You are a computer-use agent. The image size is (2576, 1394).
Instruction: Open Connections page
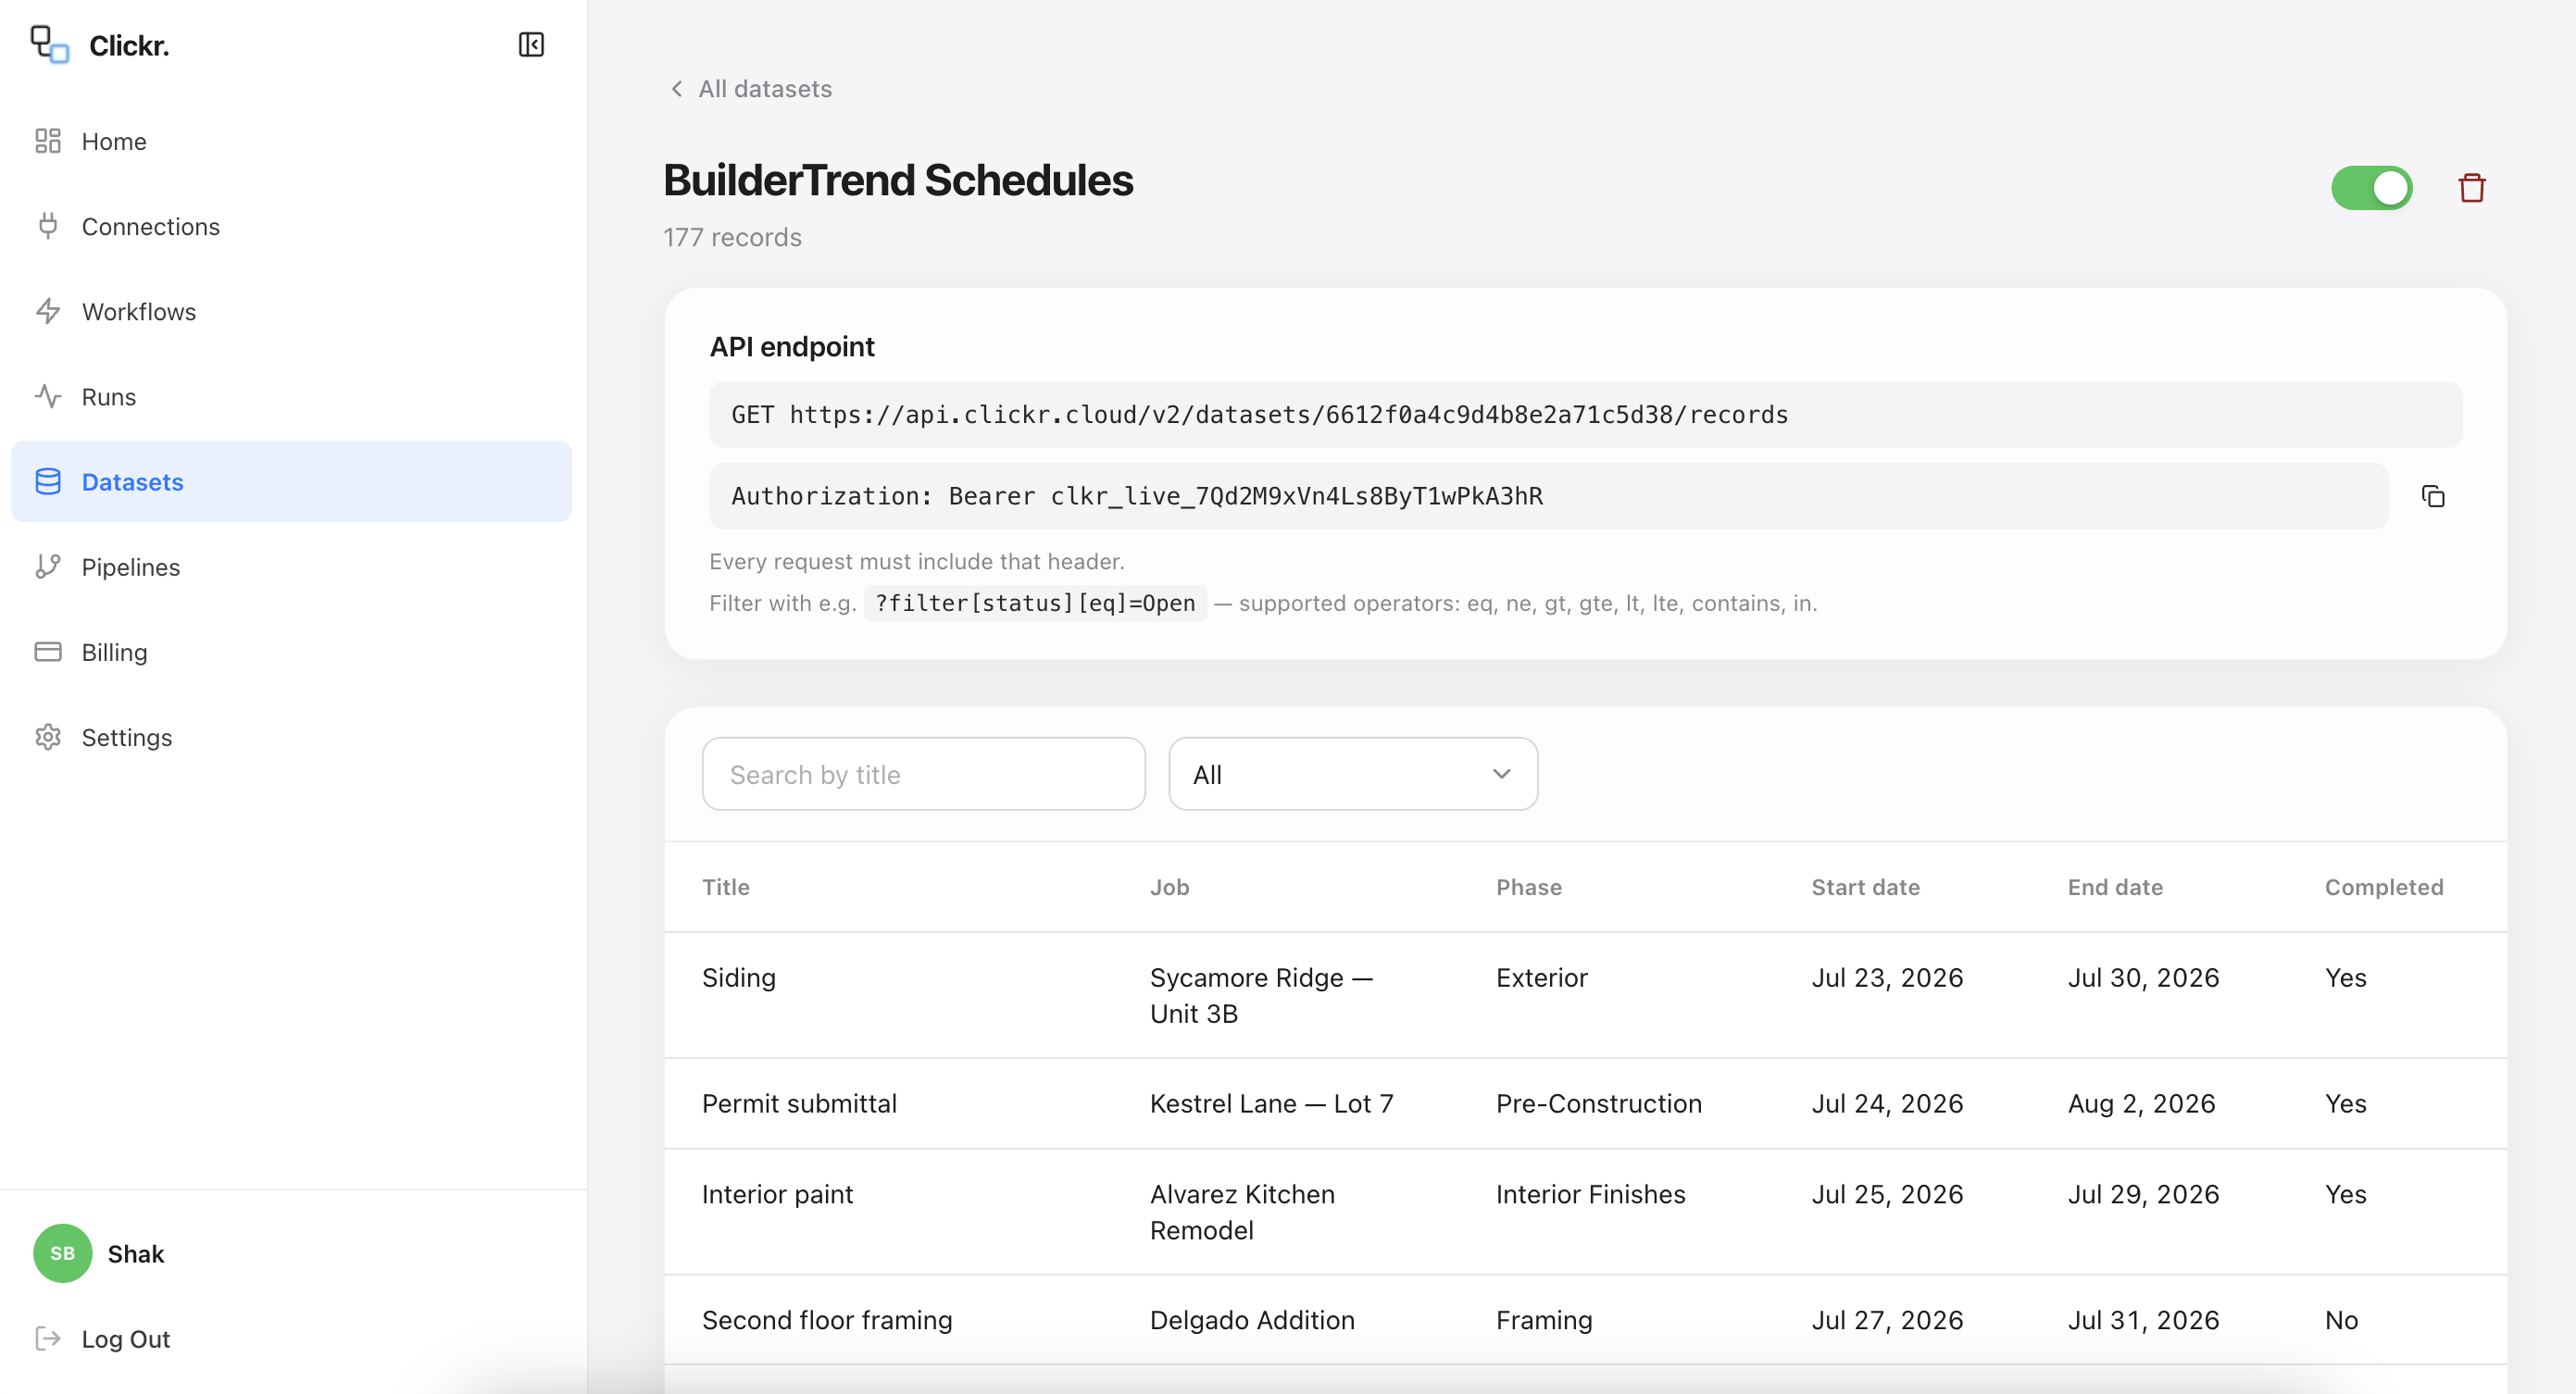click(x=291, y=226)
